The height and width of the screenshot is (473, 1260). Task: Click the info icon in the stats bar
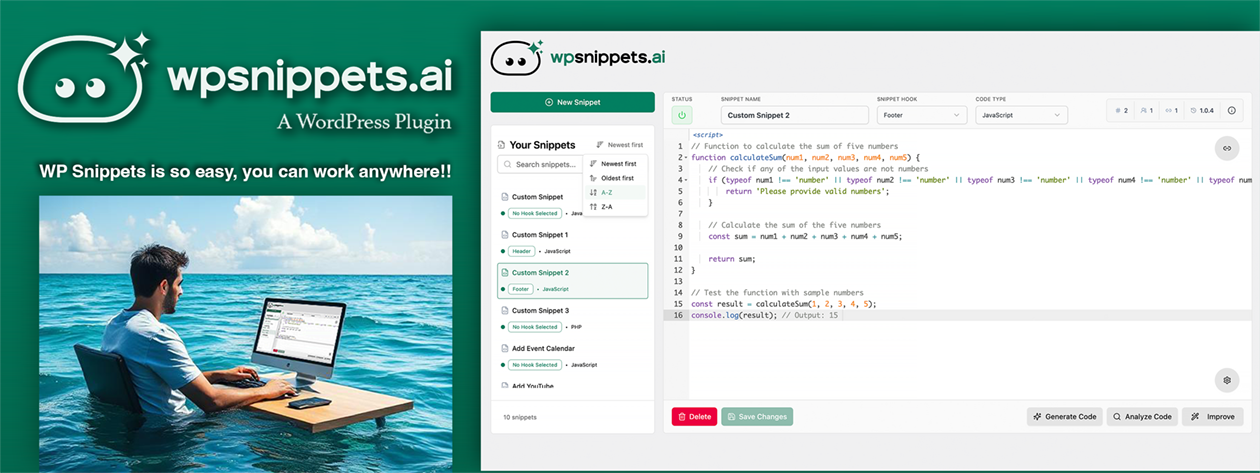(1231, 111)
